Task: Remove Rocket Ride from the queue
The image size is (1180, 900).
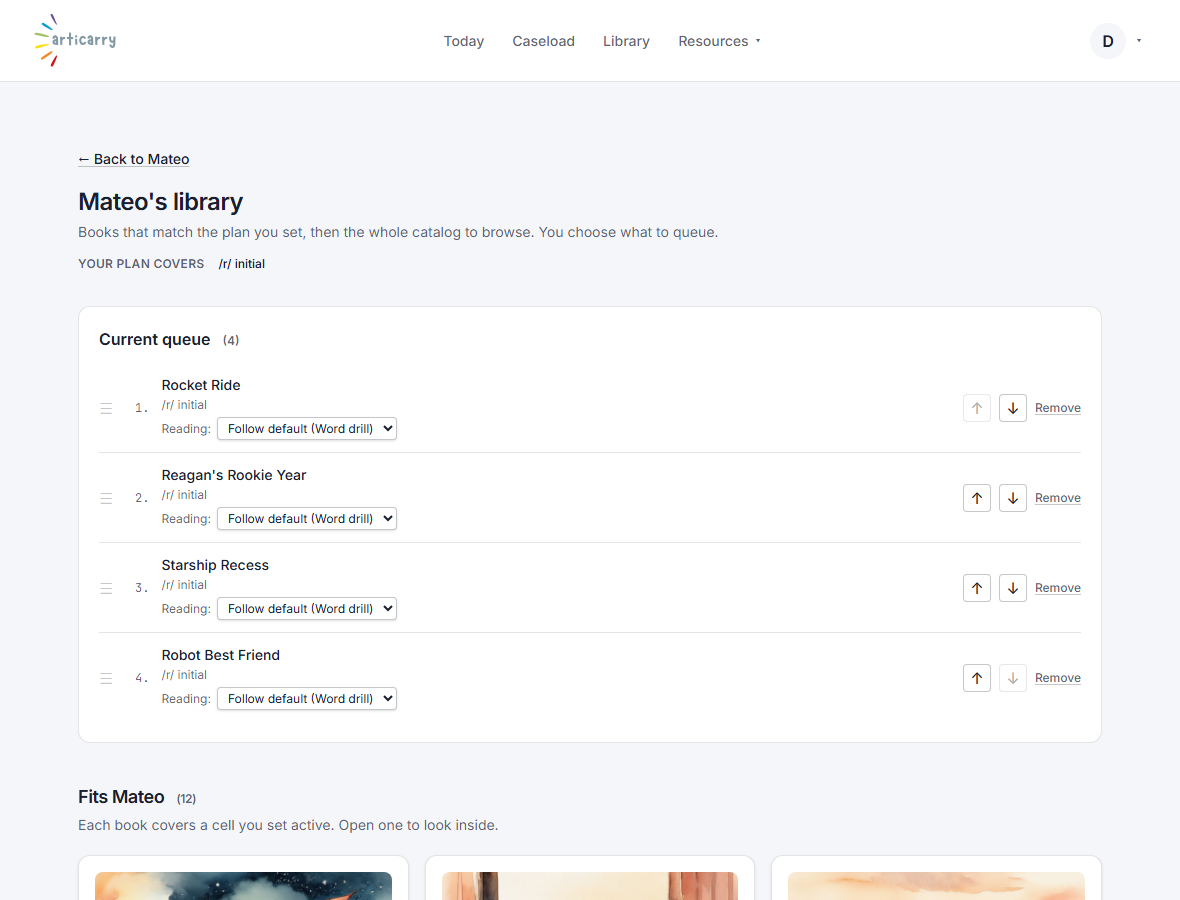Action: tap(1057, 408)
